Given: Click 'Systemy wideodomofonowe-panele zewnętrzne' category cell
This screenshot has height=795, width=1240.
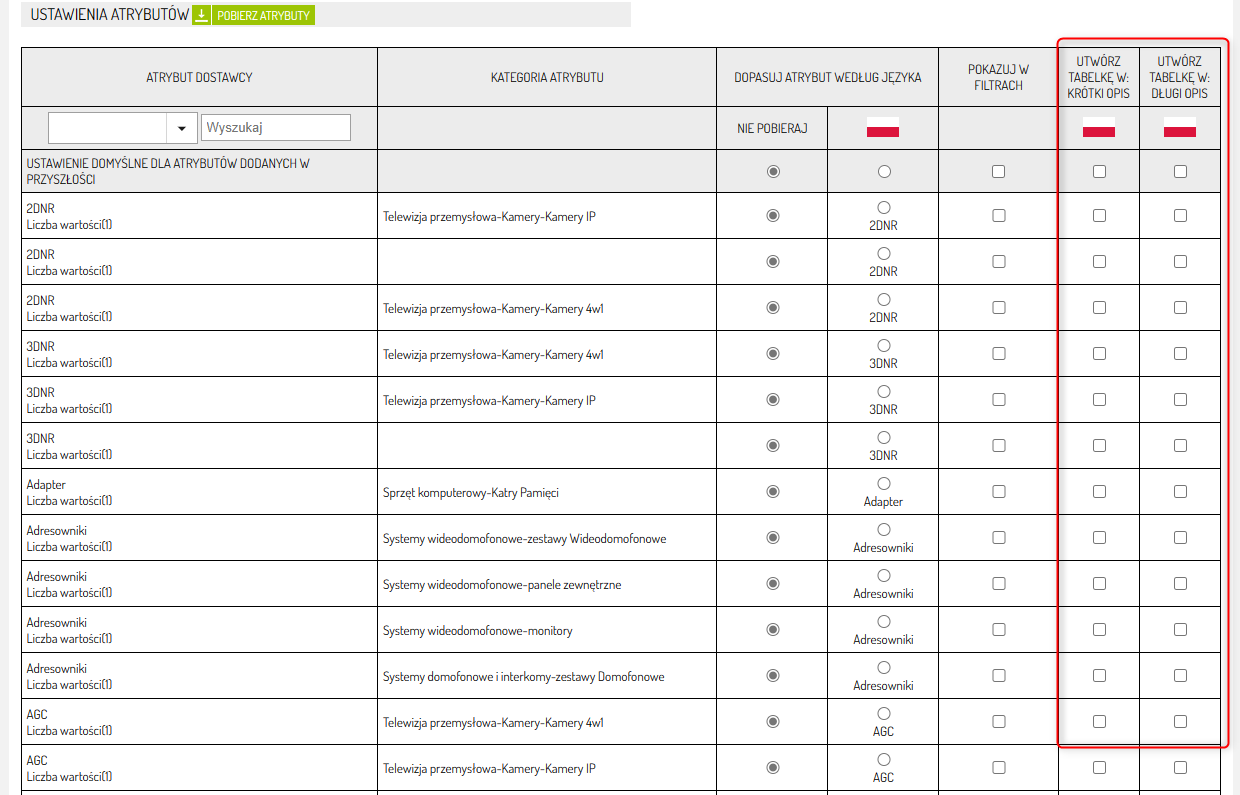Looking at the screenshot, I should point(547,584).
